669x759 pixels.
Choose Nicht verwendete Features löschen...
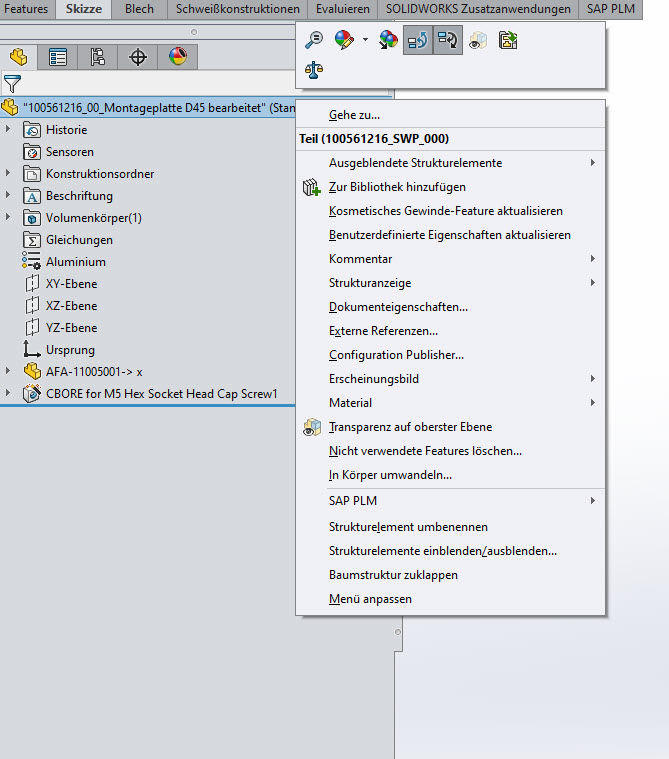coord(450,451)
